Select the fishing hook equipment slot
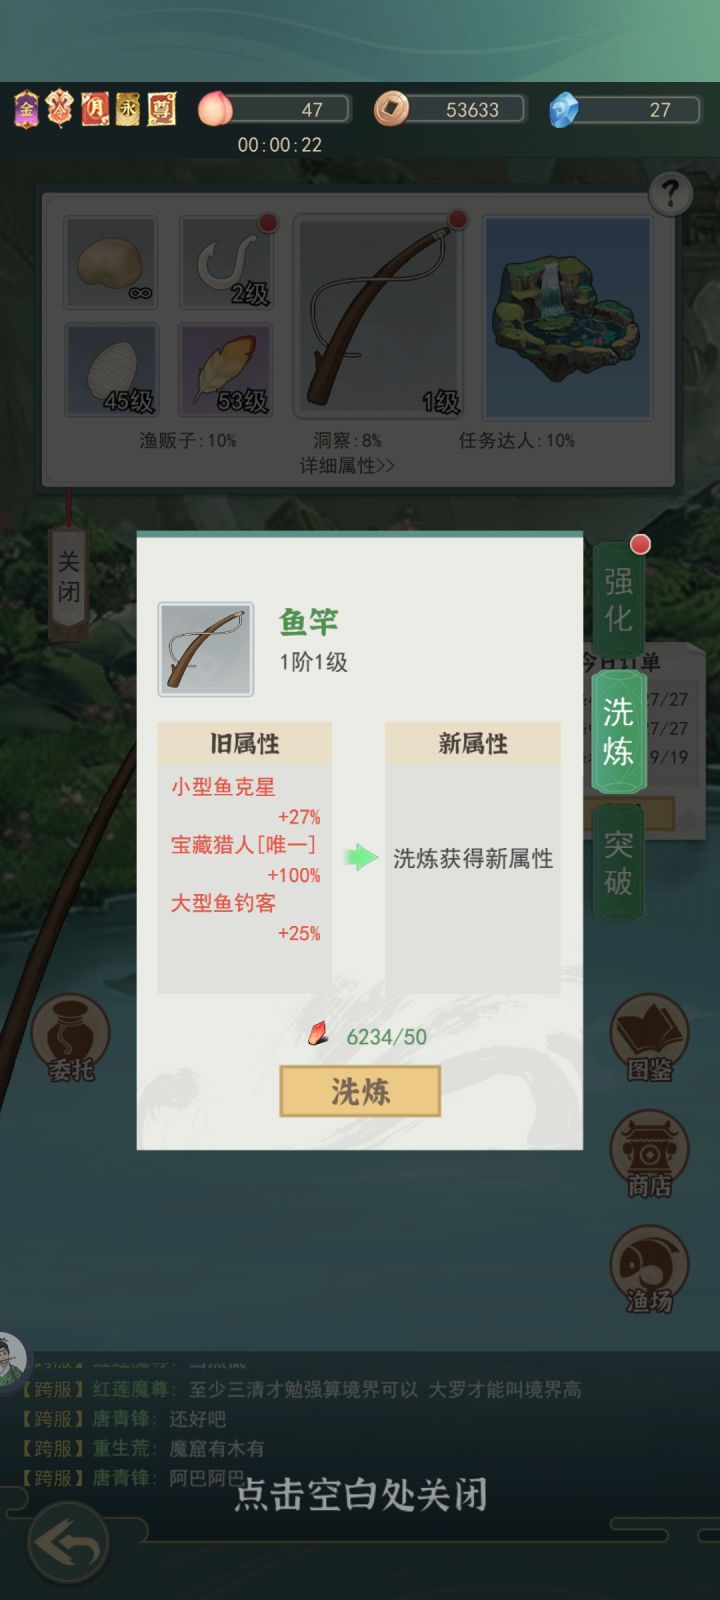The image size is (720, 1600). click(x=226, y=263)
